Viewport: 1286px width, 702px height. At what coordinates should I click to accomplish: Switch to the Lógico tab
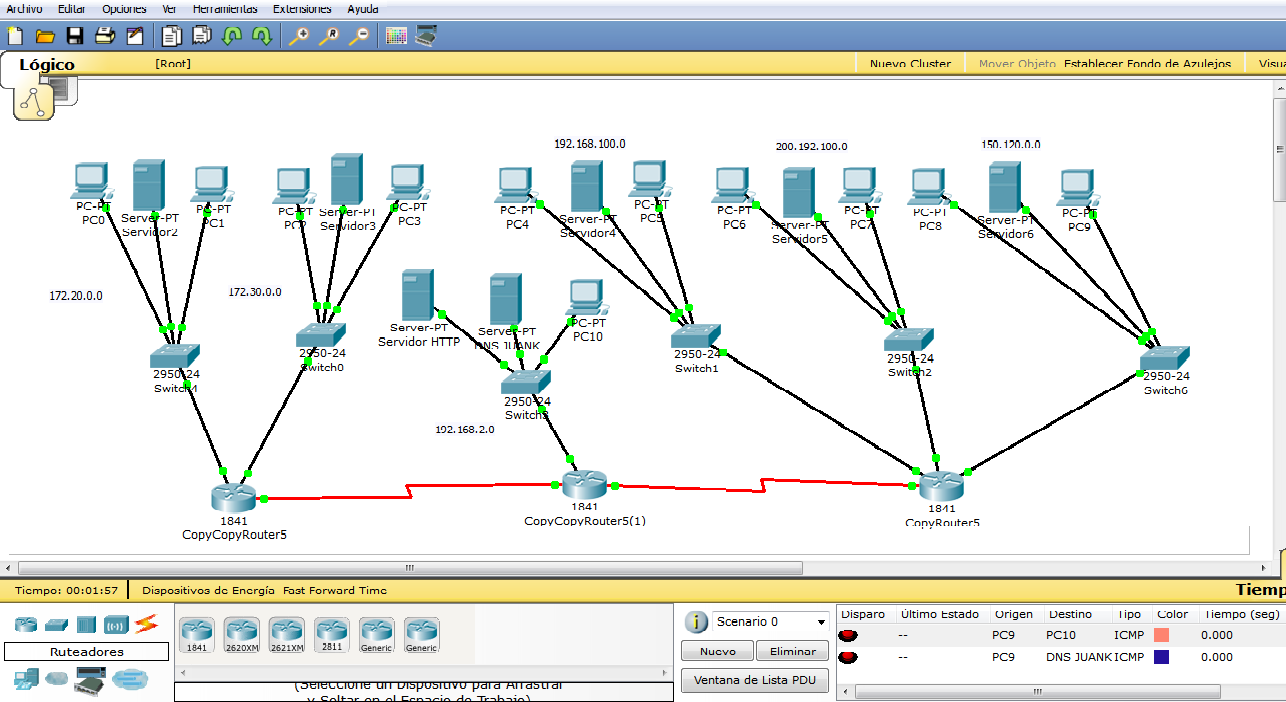47,63
